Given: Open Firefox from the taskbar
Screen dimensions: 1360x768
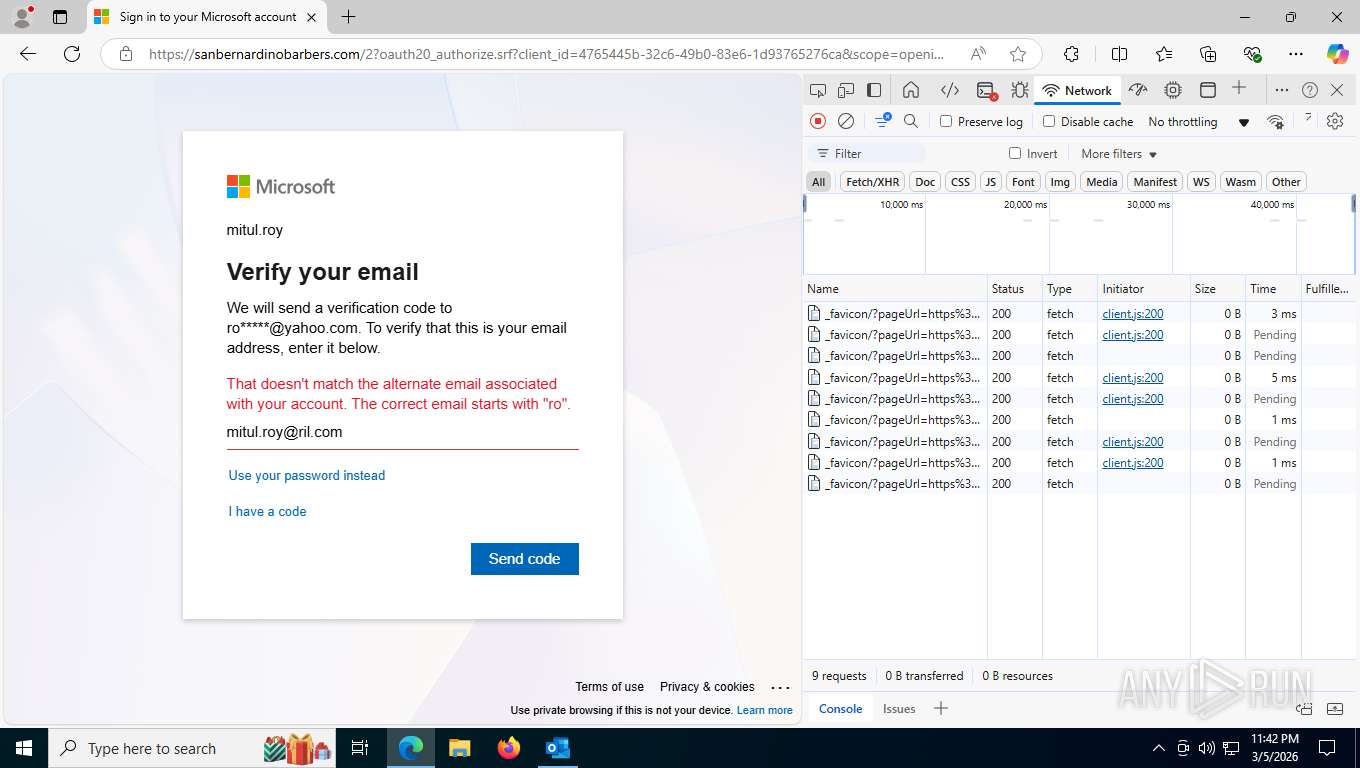Looking at the screenshot, I should 509,748.
